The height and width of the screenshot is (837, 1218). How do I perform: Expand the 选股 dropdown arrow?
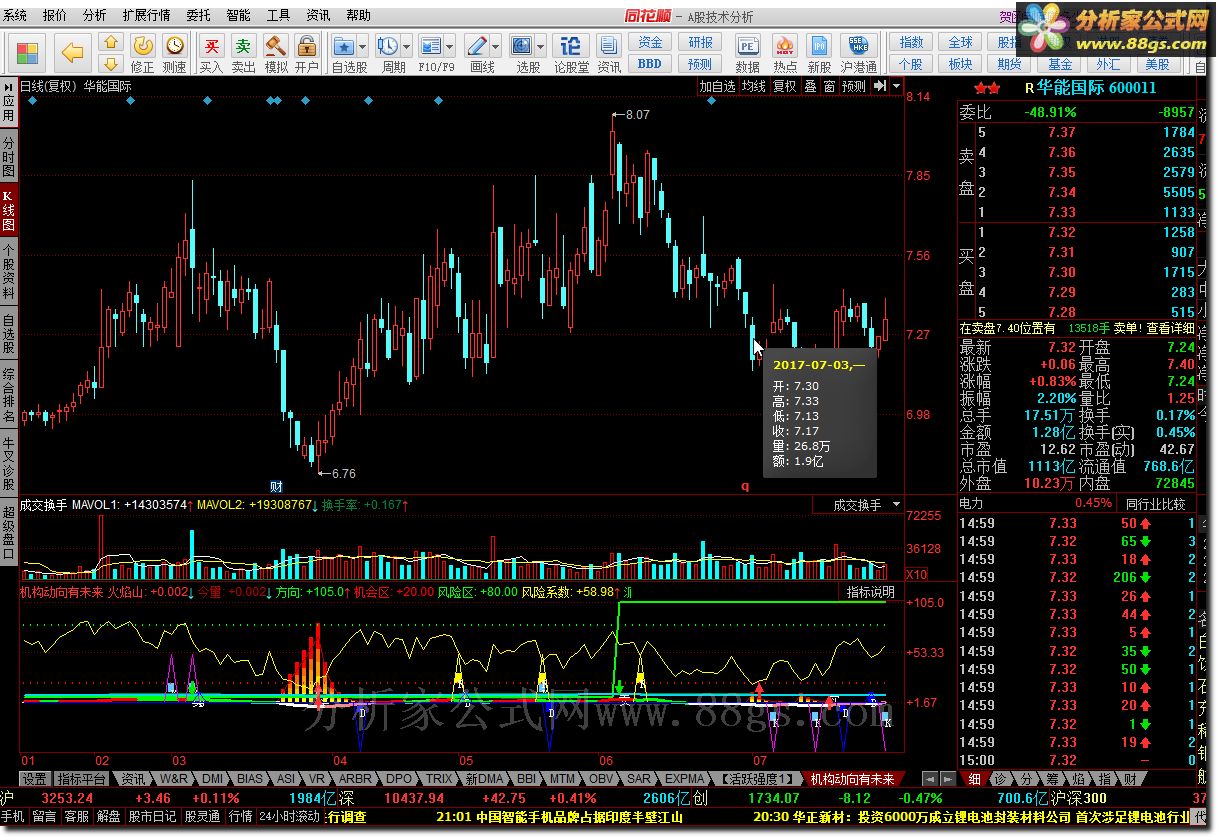pyautogui.click(x=542, y=46)
